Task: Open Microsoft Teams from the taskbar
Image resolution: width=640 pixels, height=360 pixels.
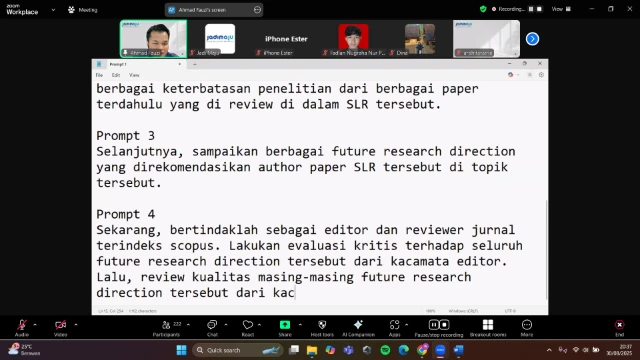Action: point(349,350)
